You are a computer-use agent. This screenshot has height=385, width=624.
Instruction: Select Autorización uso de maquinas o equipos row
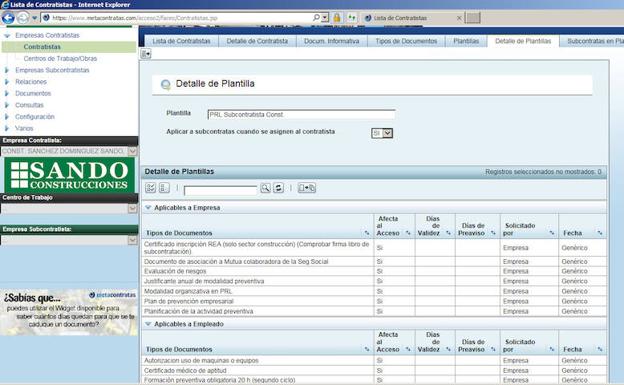coord(374,360)
